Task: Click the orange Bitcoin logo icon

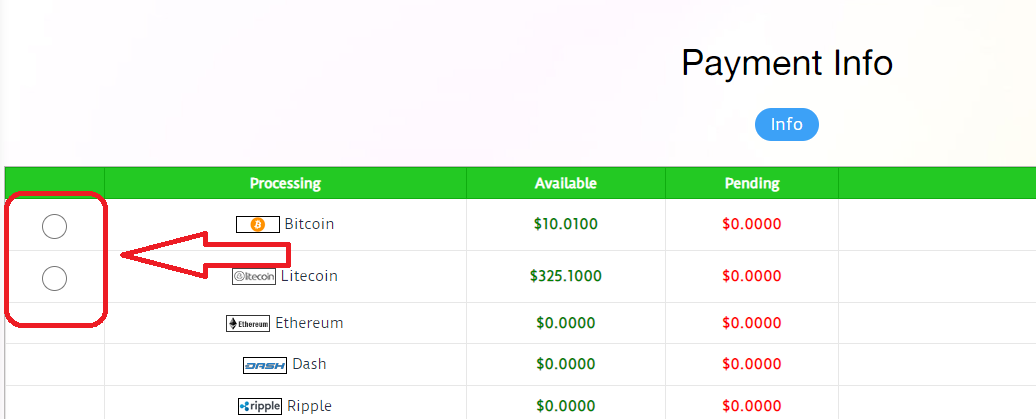Action: click(x=258, y=225)
